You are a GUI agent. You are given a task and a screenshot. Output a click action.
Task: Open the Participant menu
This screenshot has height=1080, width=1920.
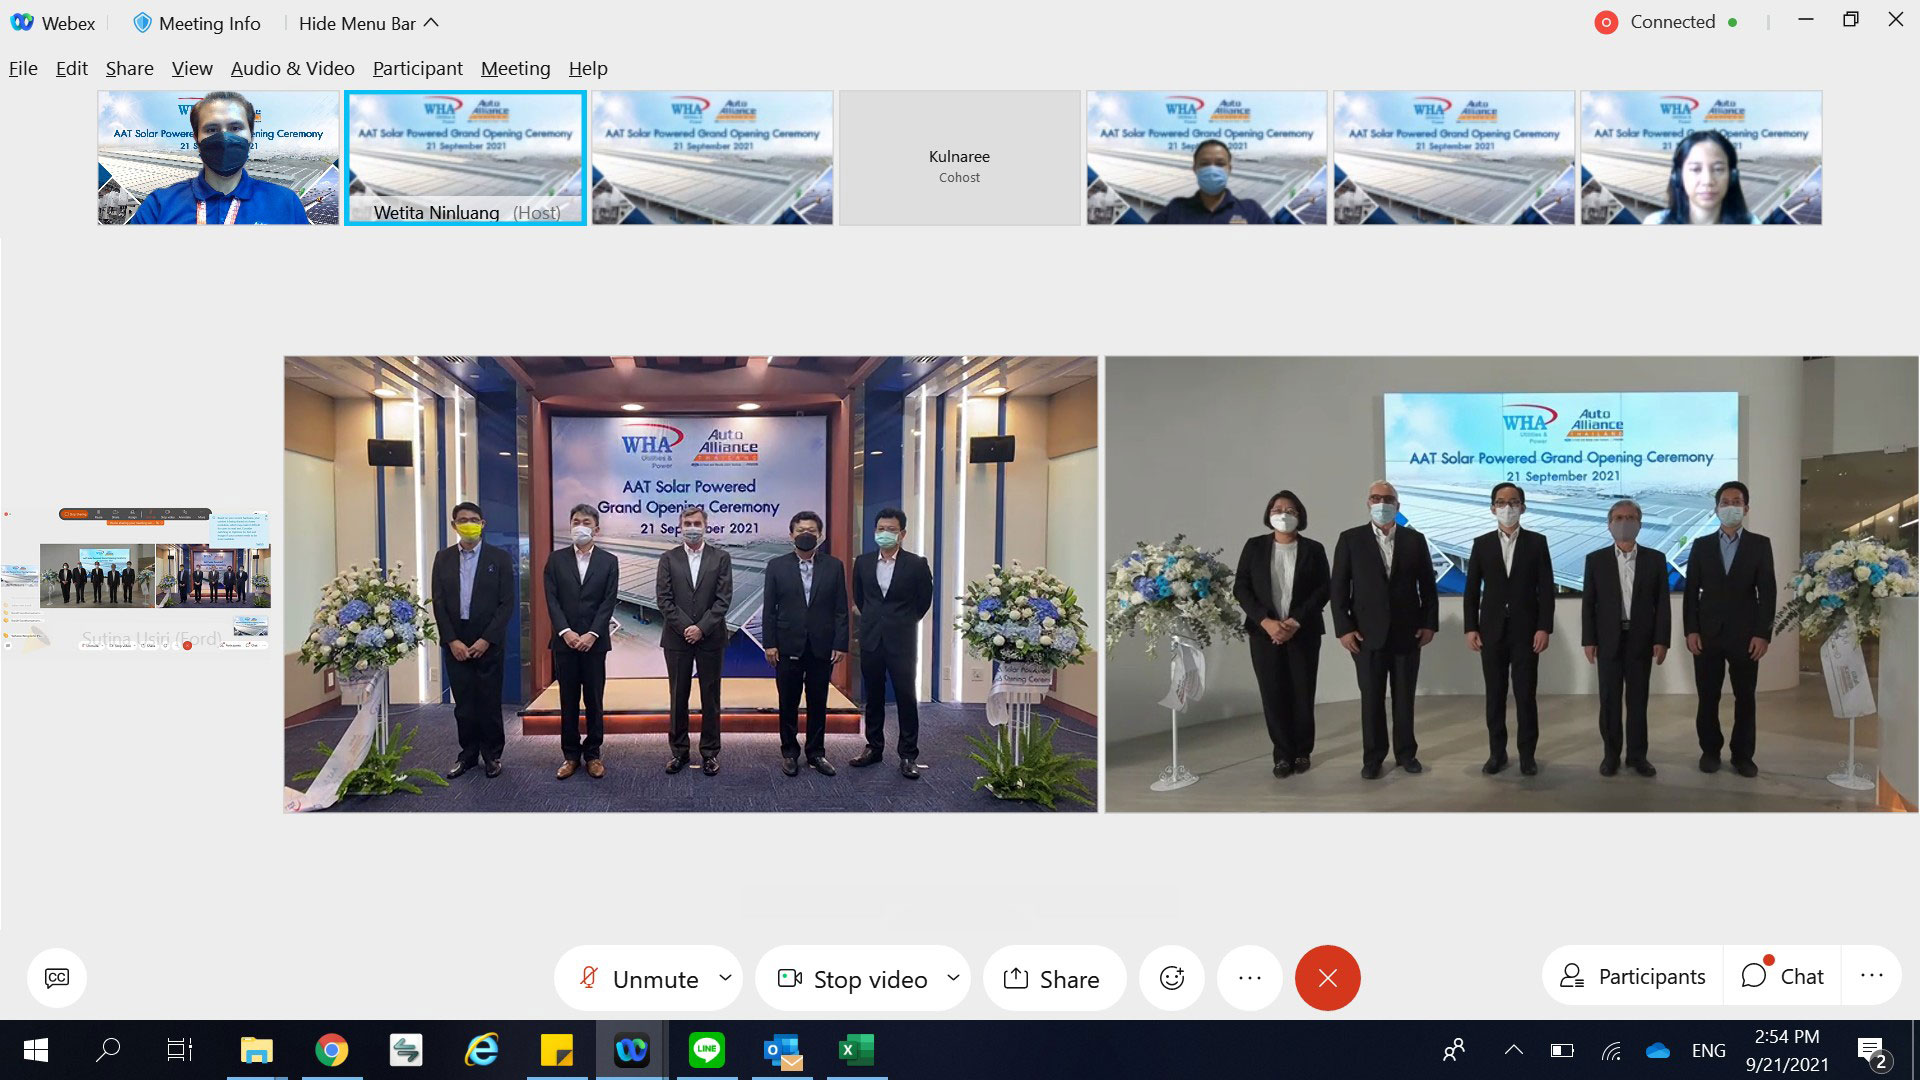[x=417, y=68]
